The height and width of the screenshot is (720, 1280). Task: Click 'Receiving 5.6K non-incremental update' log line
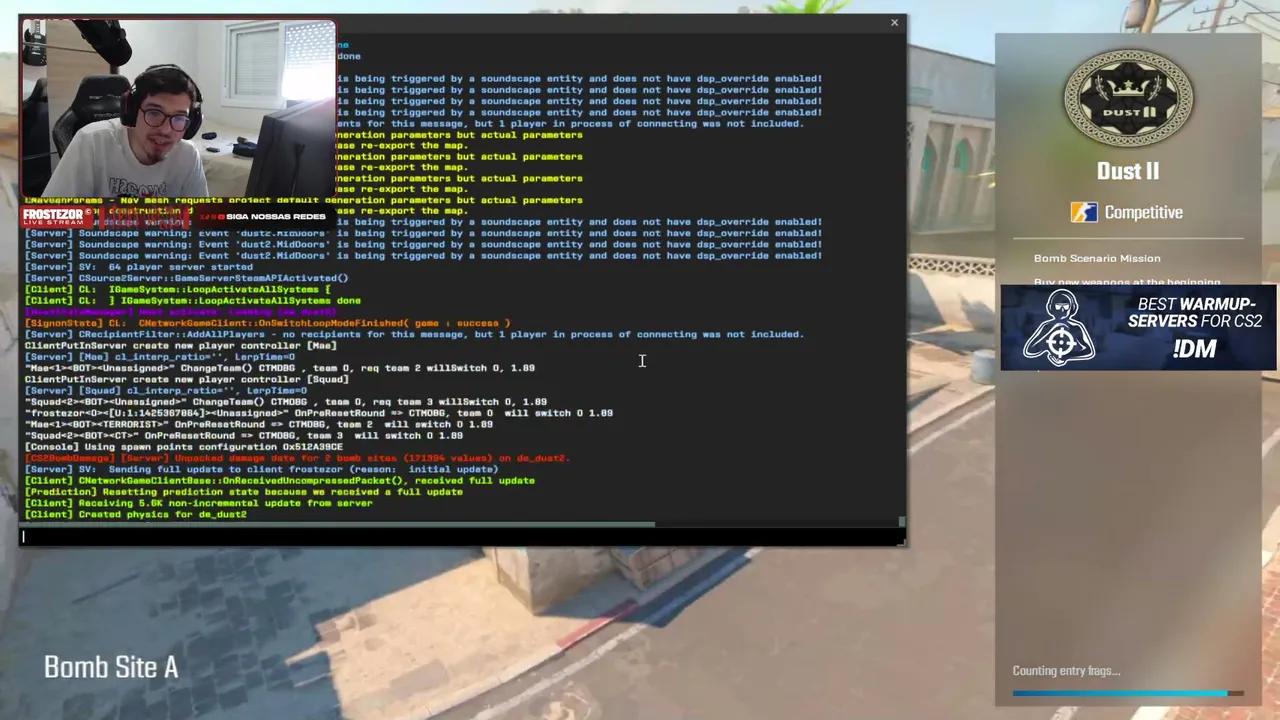coord(199,503)
